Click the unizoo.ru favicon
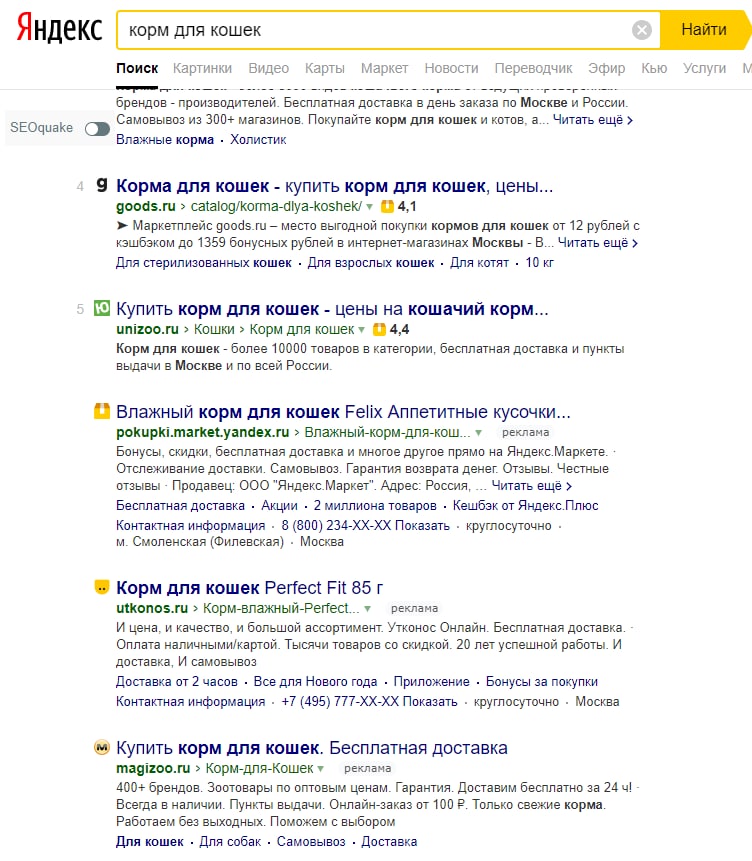This screenshot has height=861, width=752. tap(102, 308)
